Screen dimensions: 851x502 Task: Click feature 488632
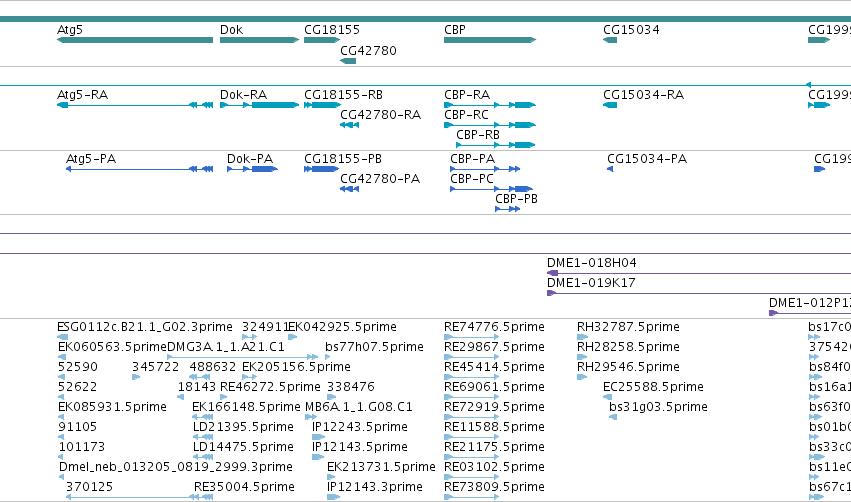tap(197, 377)
